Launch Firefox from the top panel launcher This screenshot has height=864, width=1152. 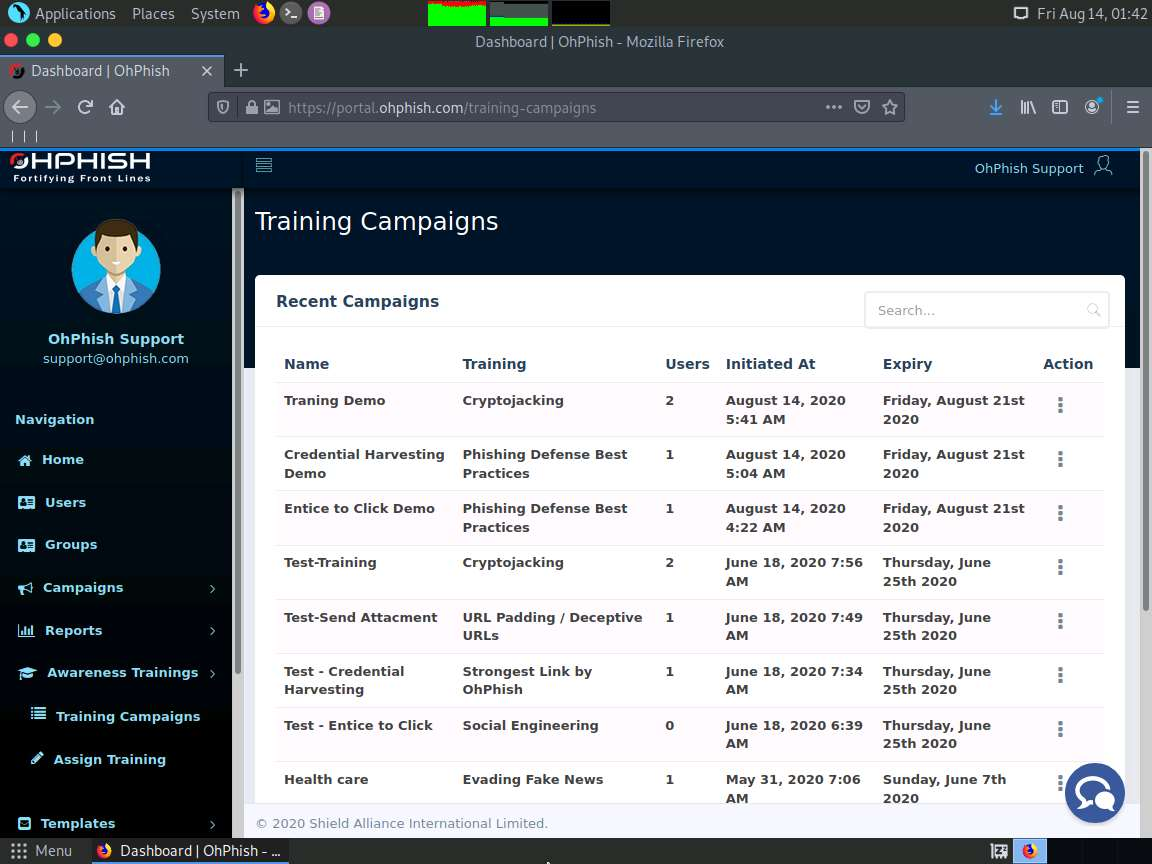pyautogui.click(x=264, y=13)
